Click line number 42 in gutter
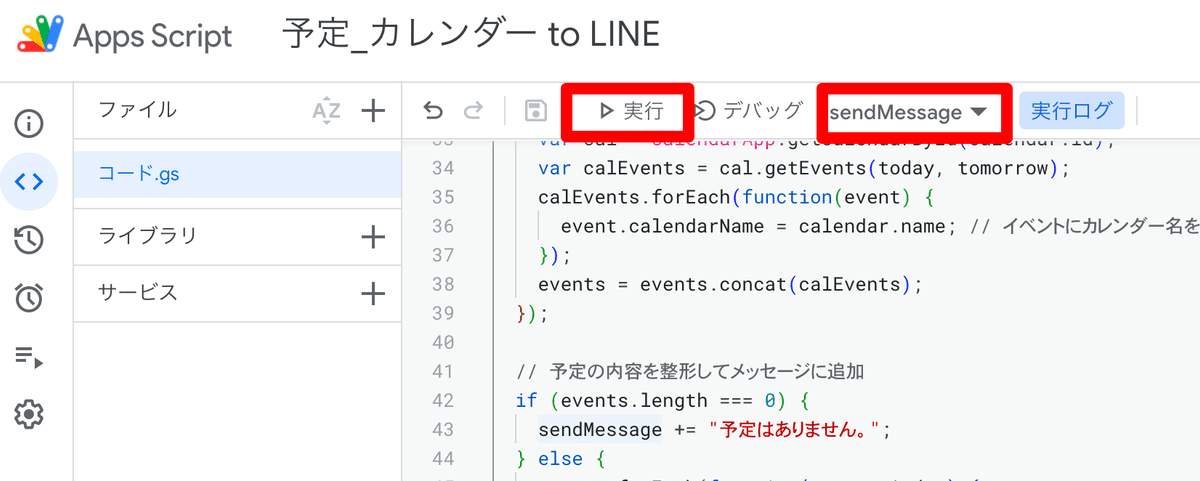The width and height of the screenshot is (1200, 481). (x=442, y=401)
